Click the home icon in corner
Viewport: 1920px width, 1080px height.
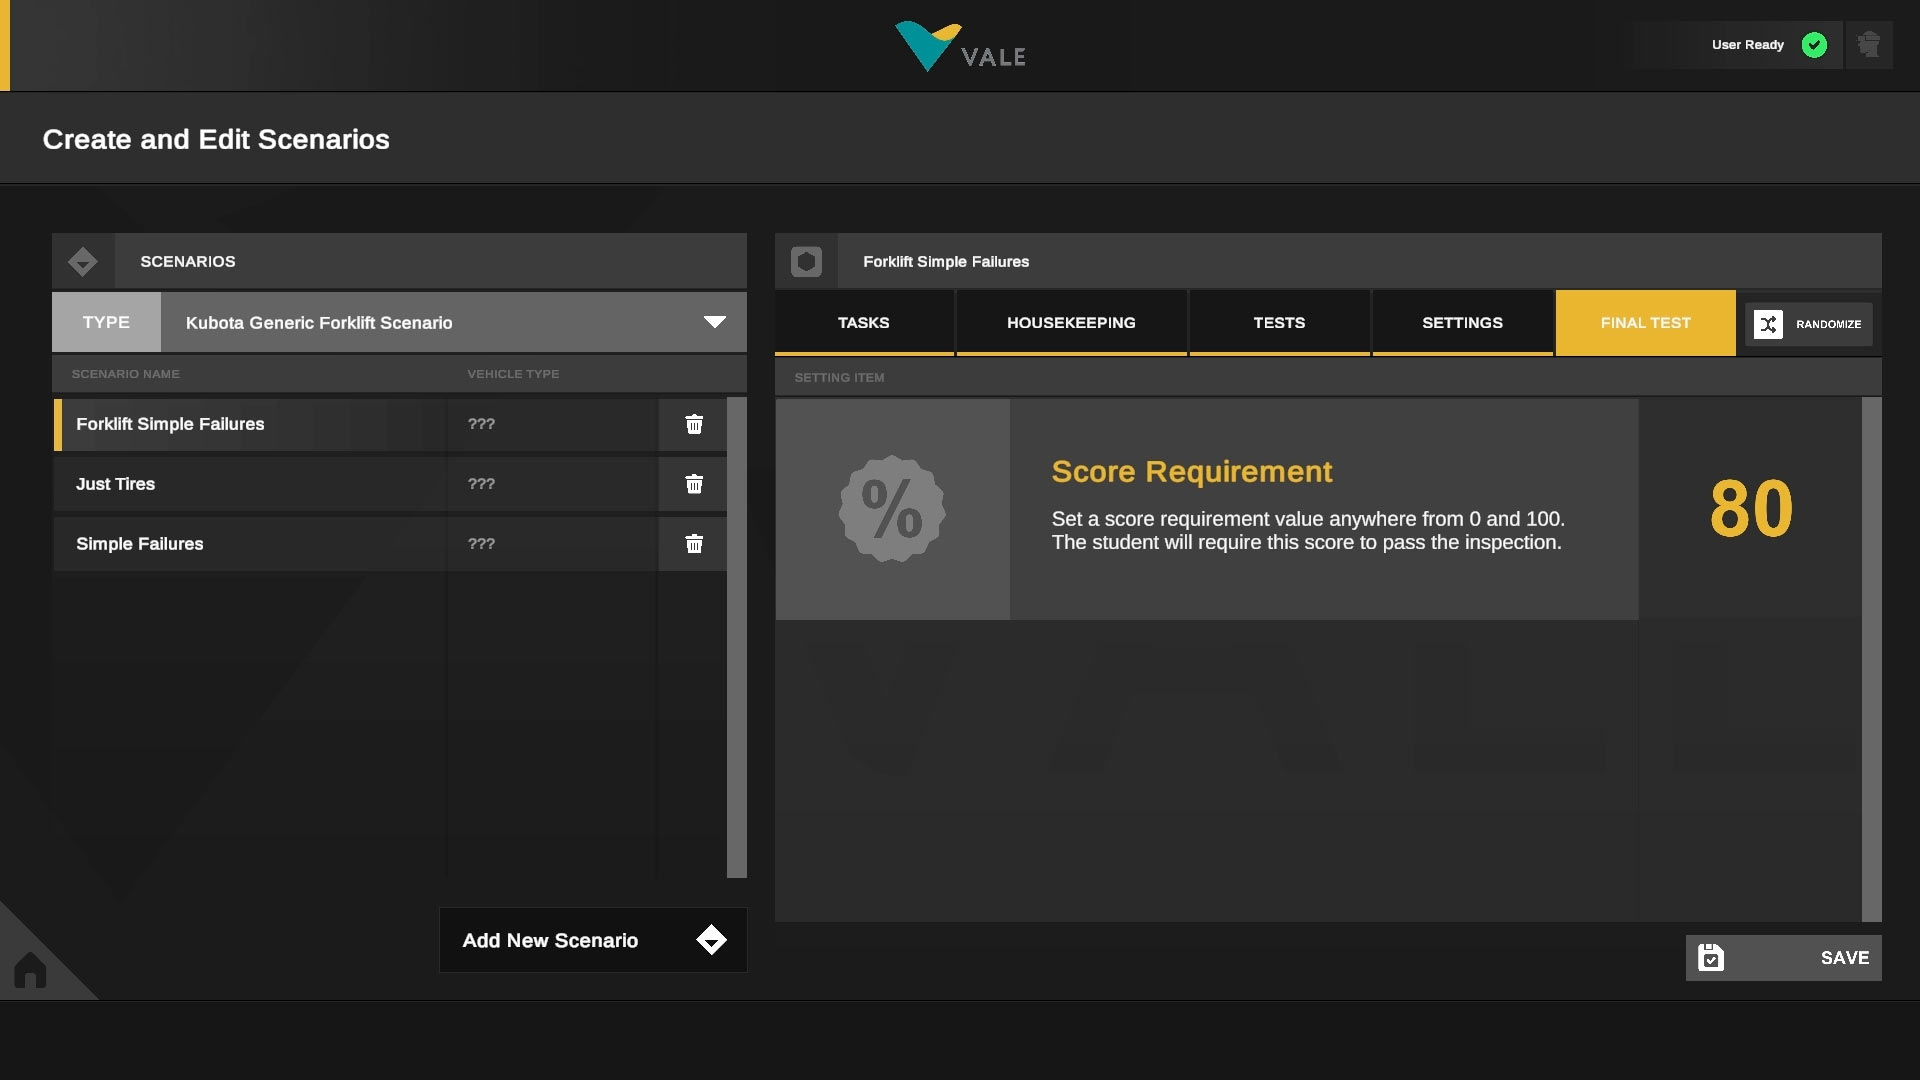(x=30, y=969)
